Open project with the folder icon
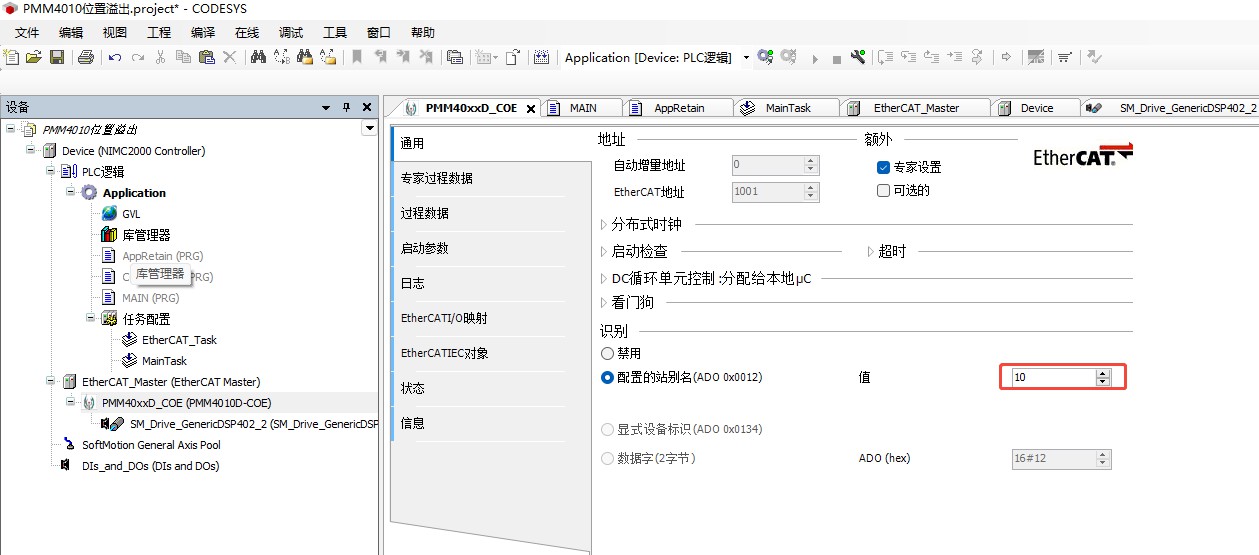The height and width of the screenshot is (555, 1259). click(x=34, y=57)
